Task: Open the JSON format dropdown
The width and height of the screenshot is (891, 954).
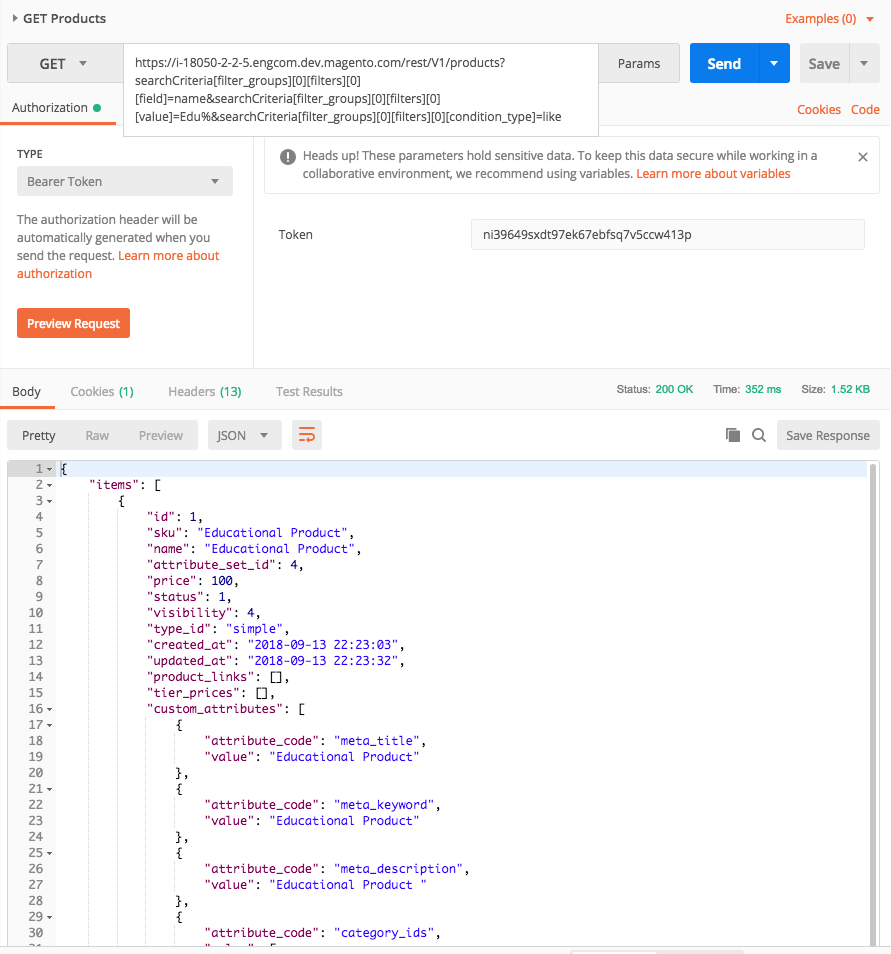Action: pos(244,435)
